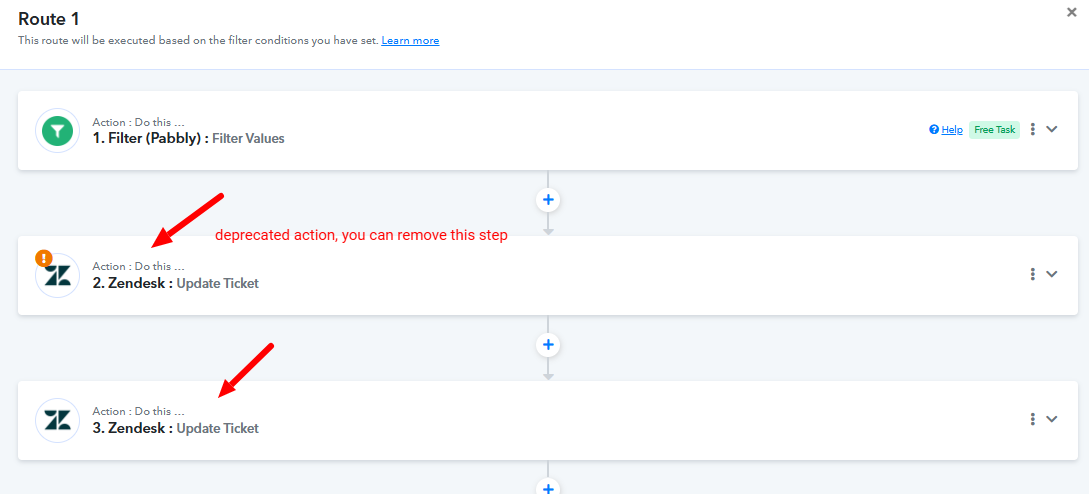Close the Route 1 panel
Viewport: 1089px width, 494px height.
click(1072, 12)
